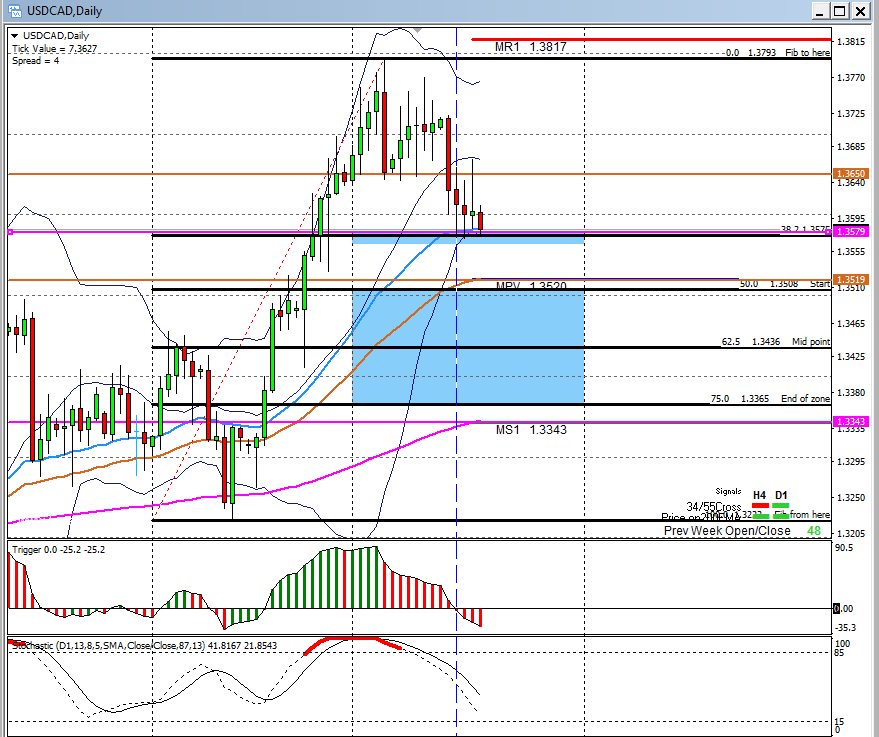
Task: Click the 1.3815 value on price scale
Action: [x=850, y=41]
